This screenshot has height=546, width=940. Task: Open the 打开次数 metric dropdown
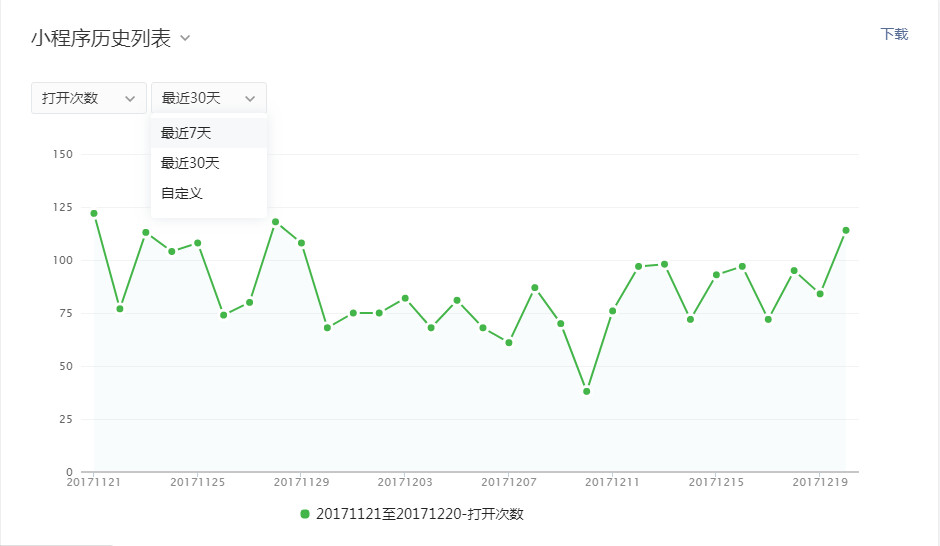click(x=89, y=98)
